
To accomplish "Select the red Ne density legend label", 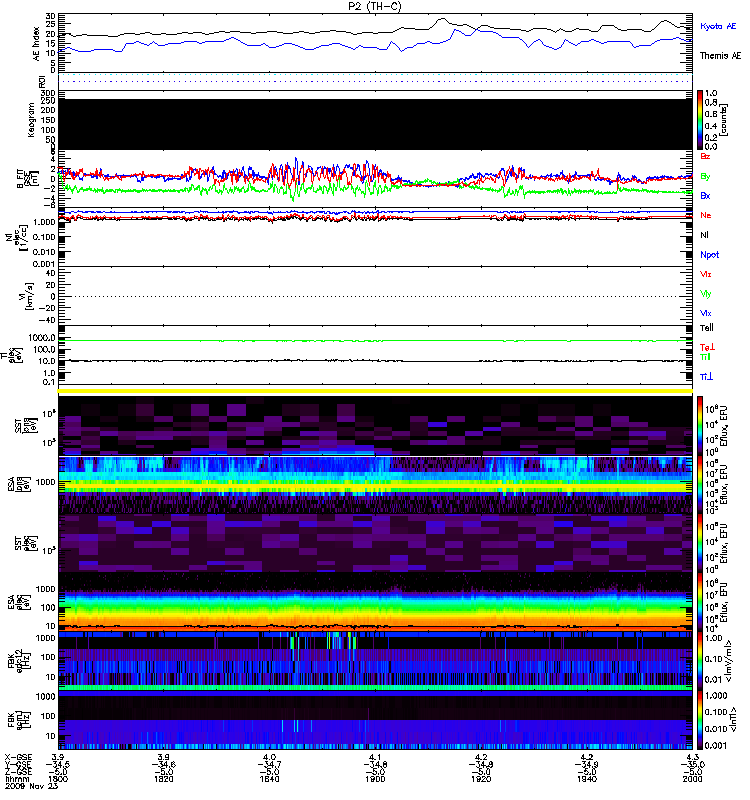I will point(706,215).
